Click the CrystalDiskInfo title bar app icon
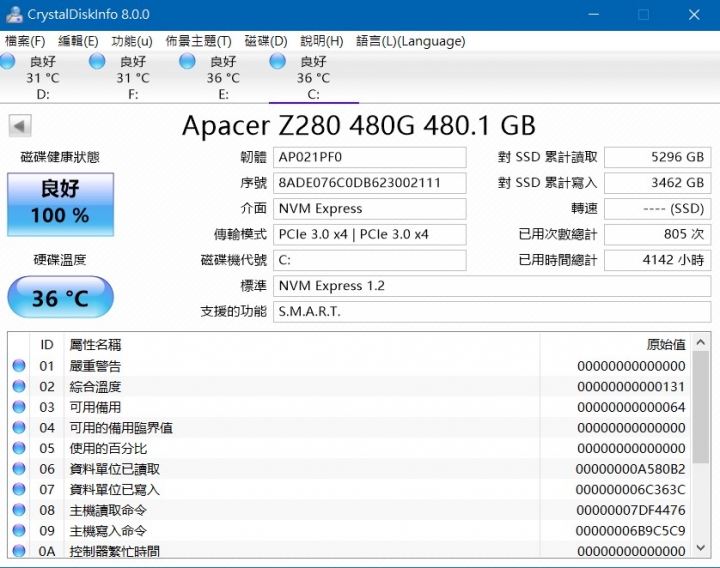The width and height of the screenshot is (720, 568). click(13, 14)
